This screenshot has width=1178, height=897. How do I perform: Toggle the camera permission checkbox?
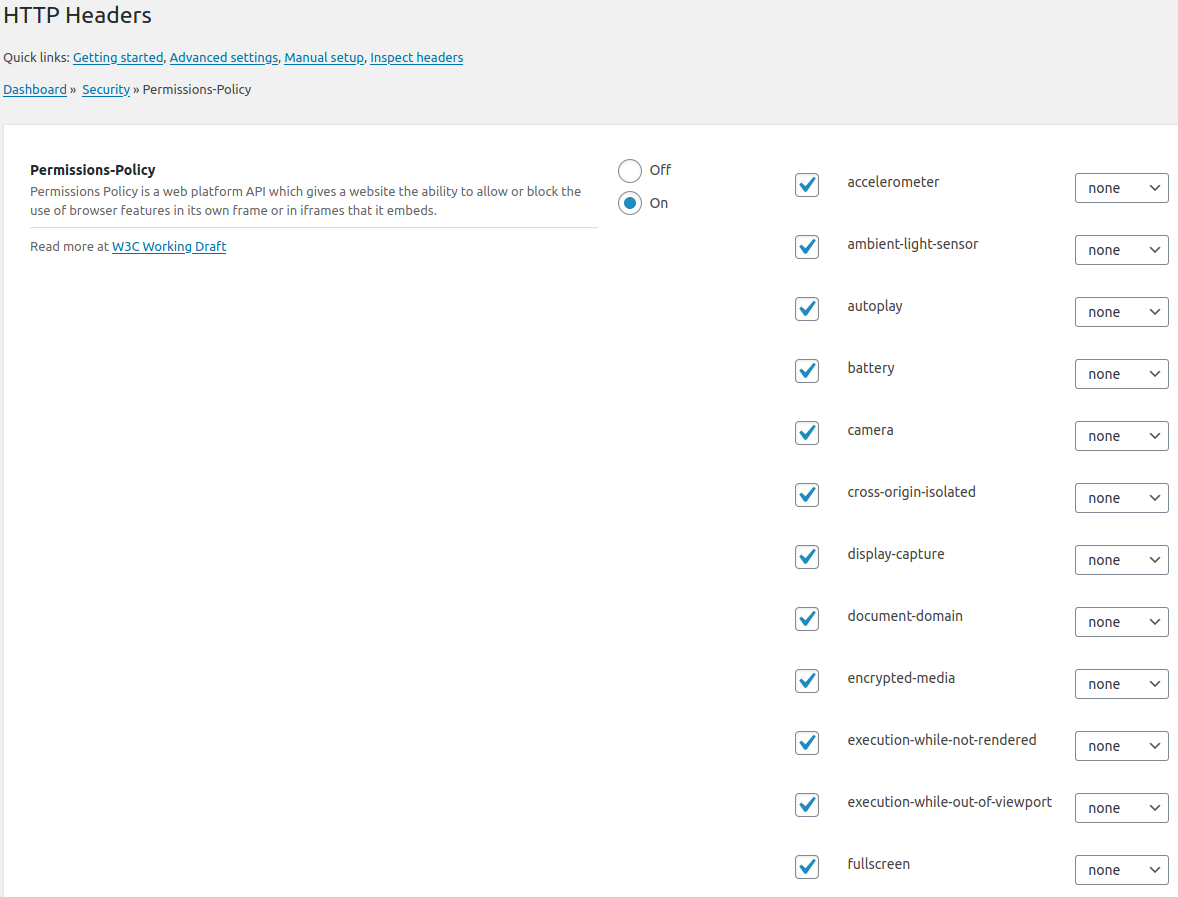click(806, 433)
